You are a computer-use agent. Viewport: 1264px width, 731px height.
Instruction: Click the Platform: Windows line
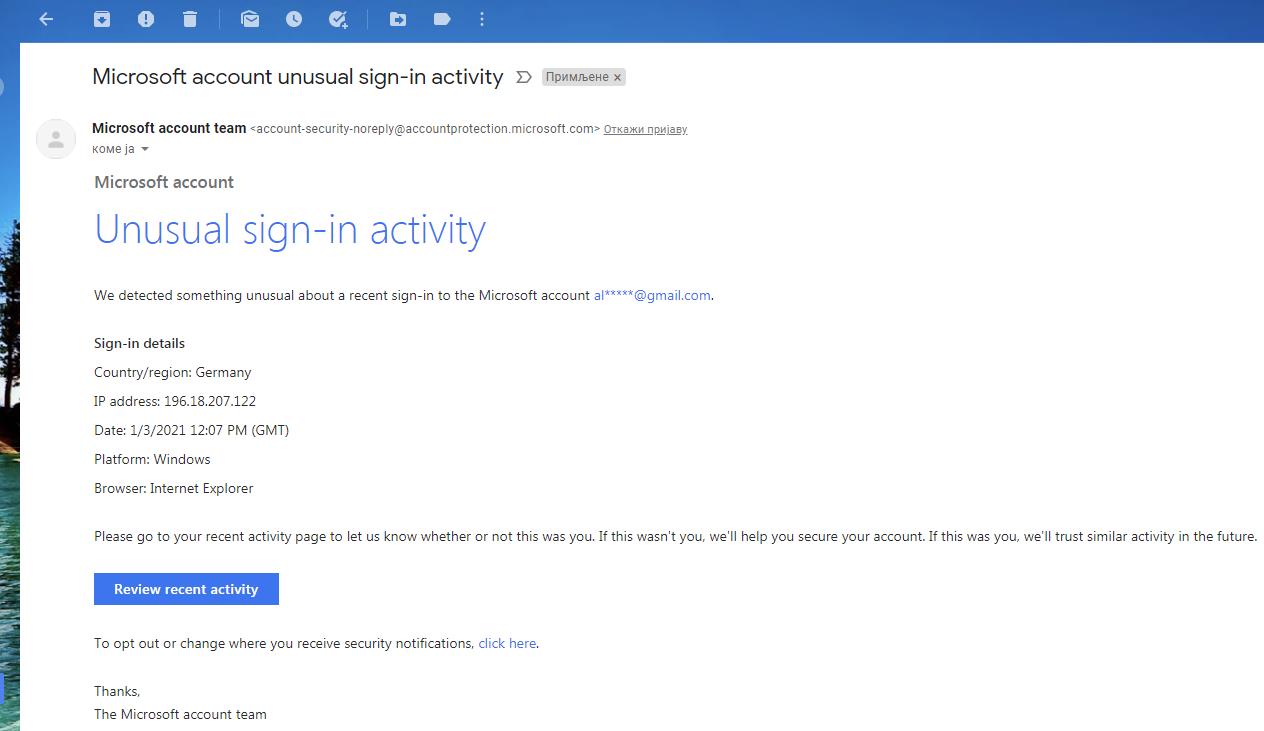click(152, 459)
